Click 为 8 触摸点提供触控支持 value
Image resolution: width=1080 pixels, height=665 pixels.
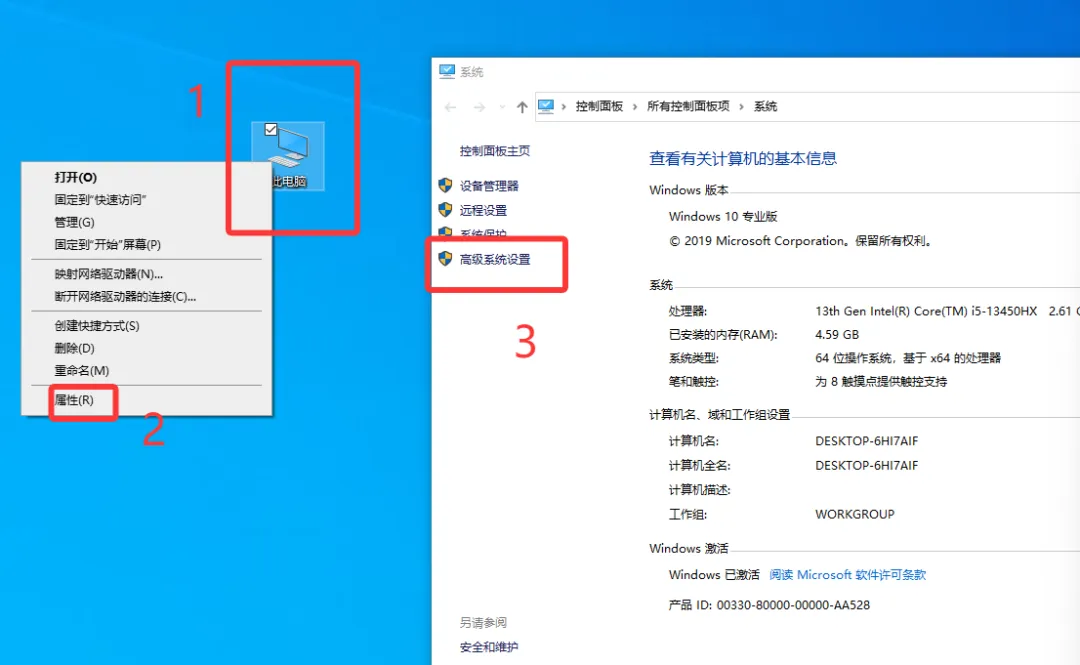point(881,382)
